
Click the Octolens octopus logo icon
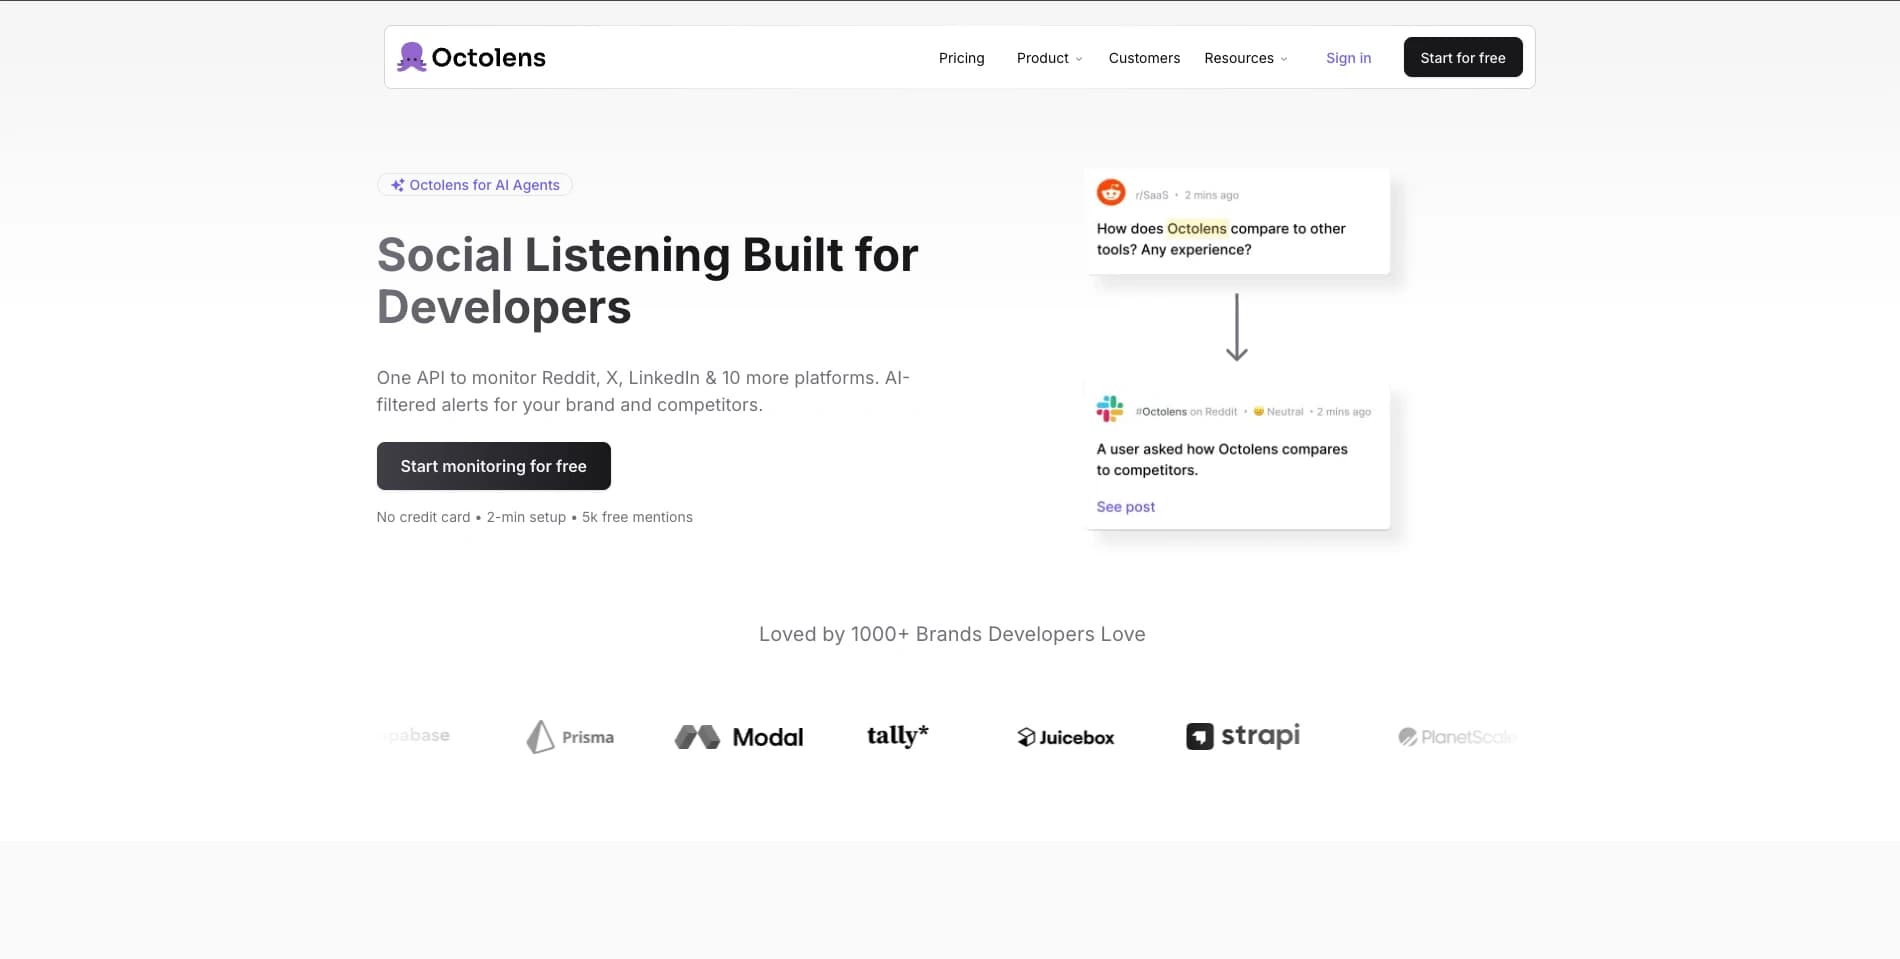point(411,57)
